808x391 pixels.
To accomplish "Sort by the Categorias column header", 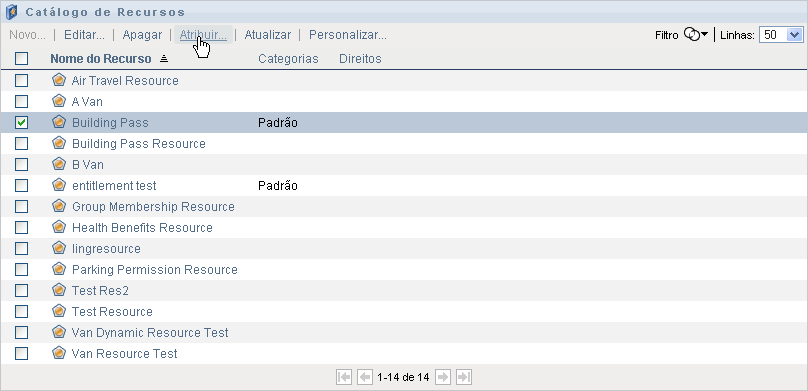I will coord(288,59).
